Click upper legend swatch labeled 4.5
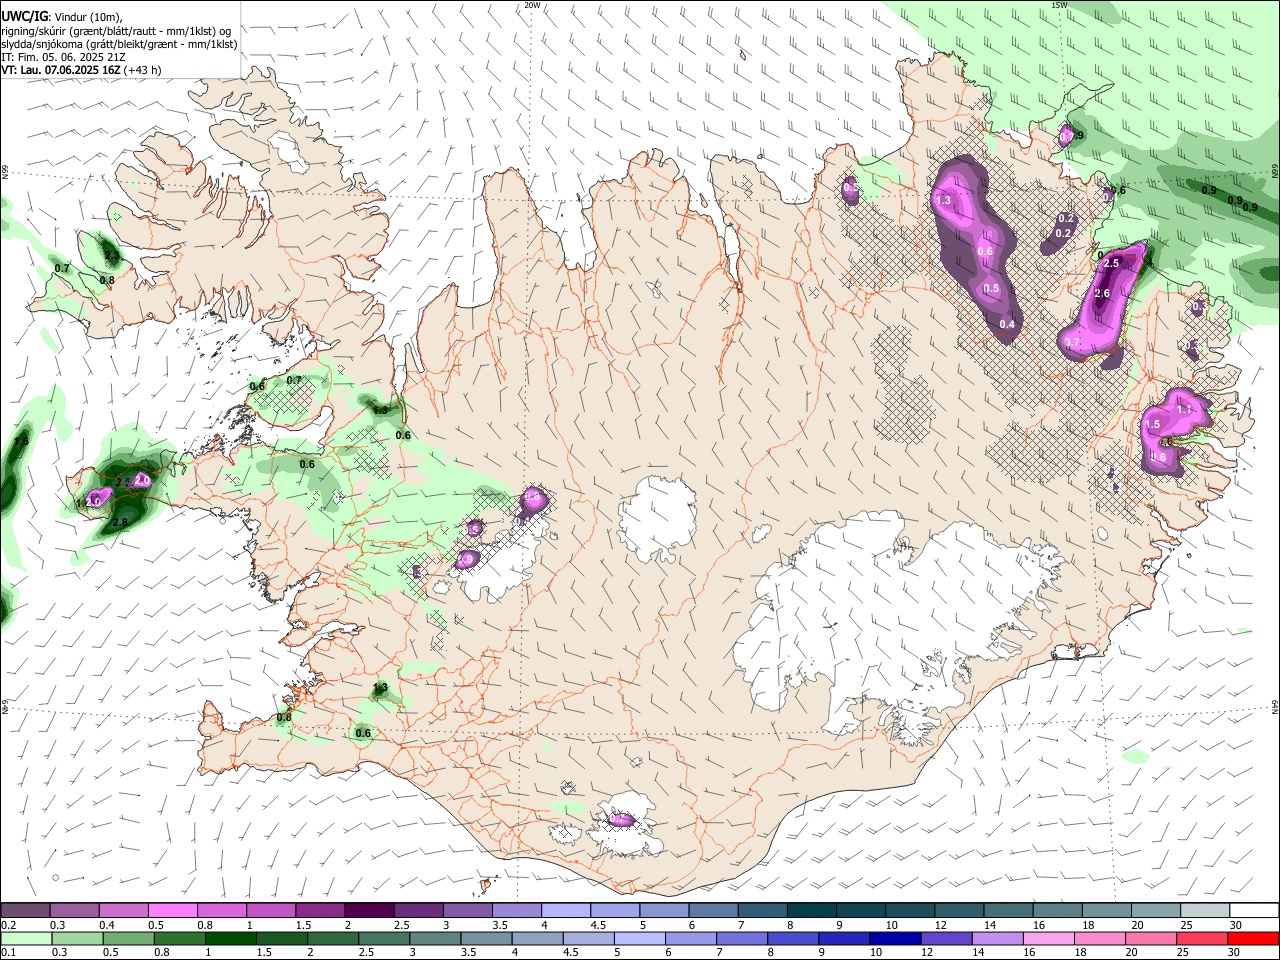 pos(615,911)
